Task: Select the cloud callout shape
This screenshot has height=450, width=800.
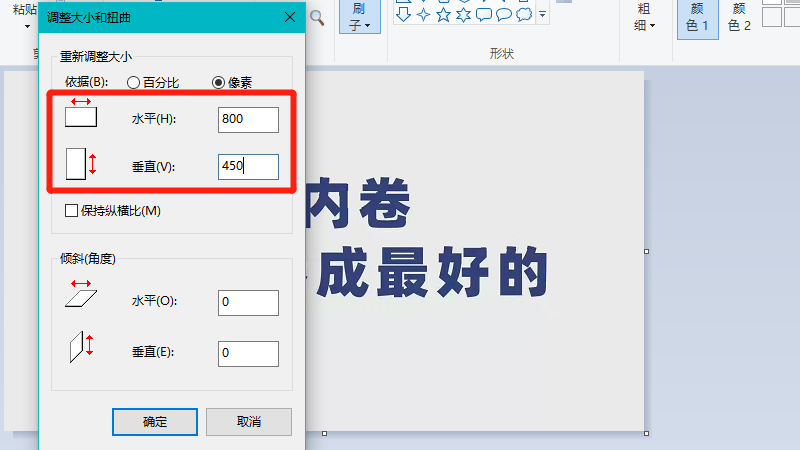Action: click(x=525, y=15)
